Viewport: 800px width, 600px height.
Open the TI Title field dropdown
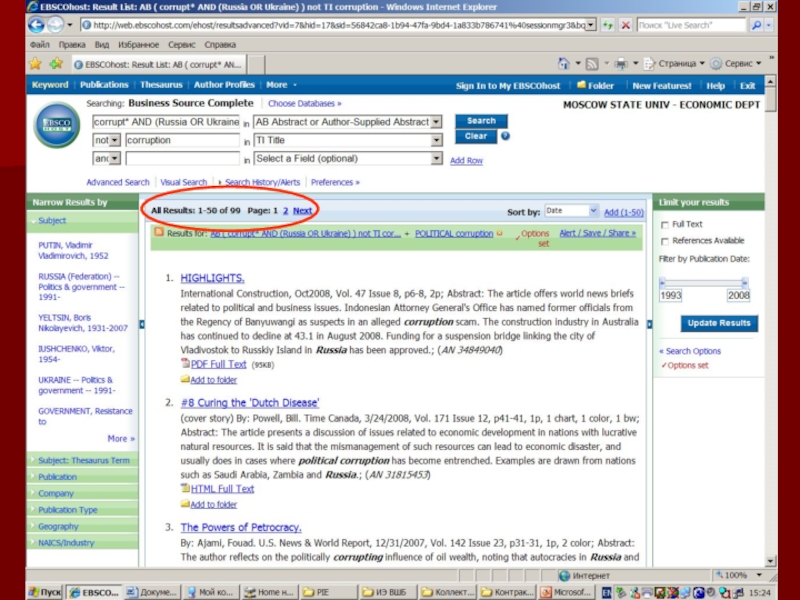(436, 140)
